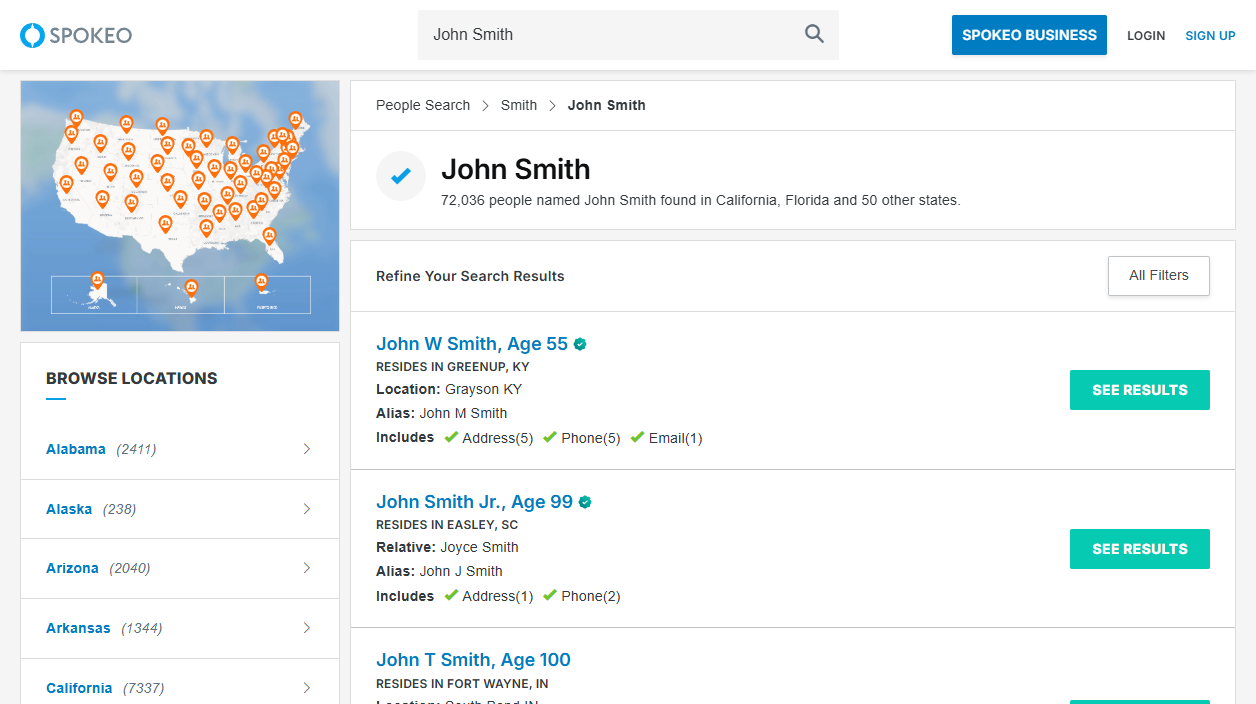Viewport: 1256px width, 704px height.
Task: Click the Login link
Action: pyautogui.click(x=1146, y=35)
